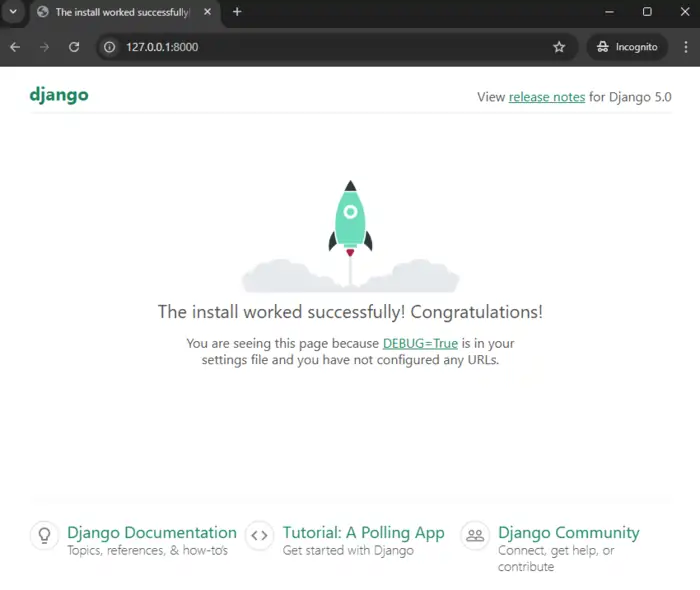Maximize the browser window
Screen dimensions: 700x590
(x=647, y=12)
